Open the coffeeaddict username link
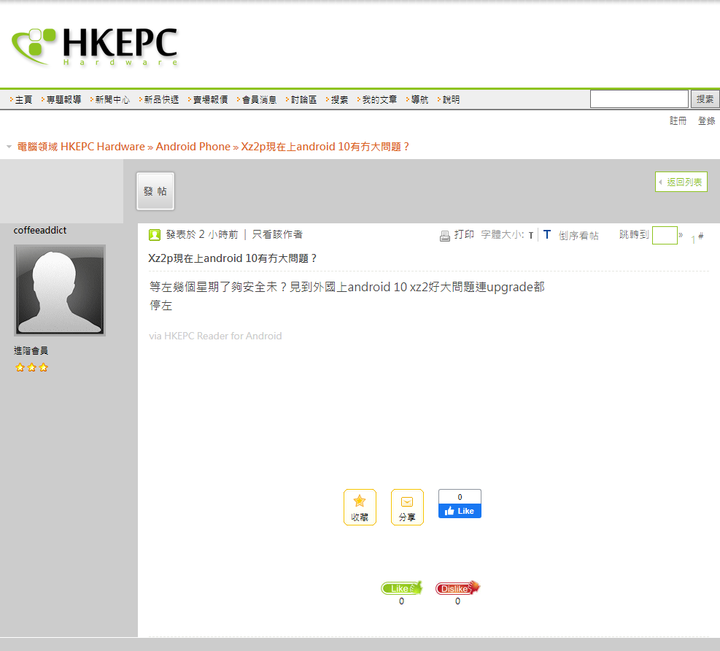 pos(40,230)
